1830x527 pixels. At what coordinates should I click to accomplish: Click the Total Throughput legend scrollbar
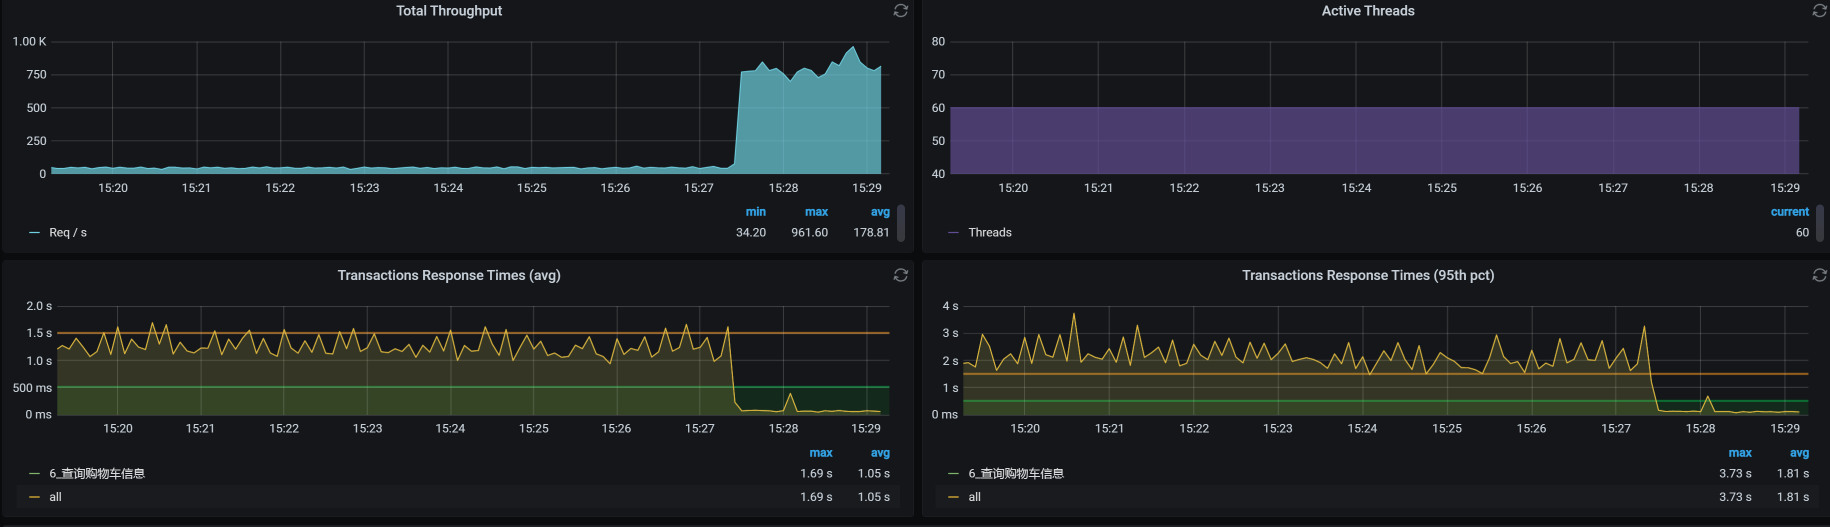point(901,223)
